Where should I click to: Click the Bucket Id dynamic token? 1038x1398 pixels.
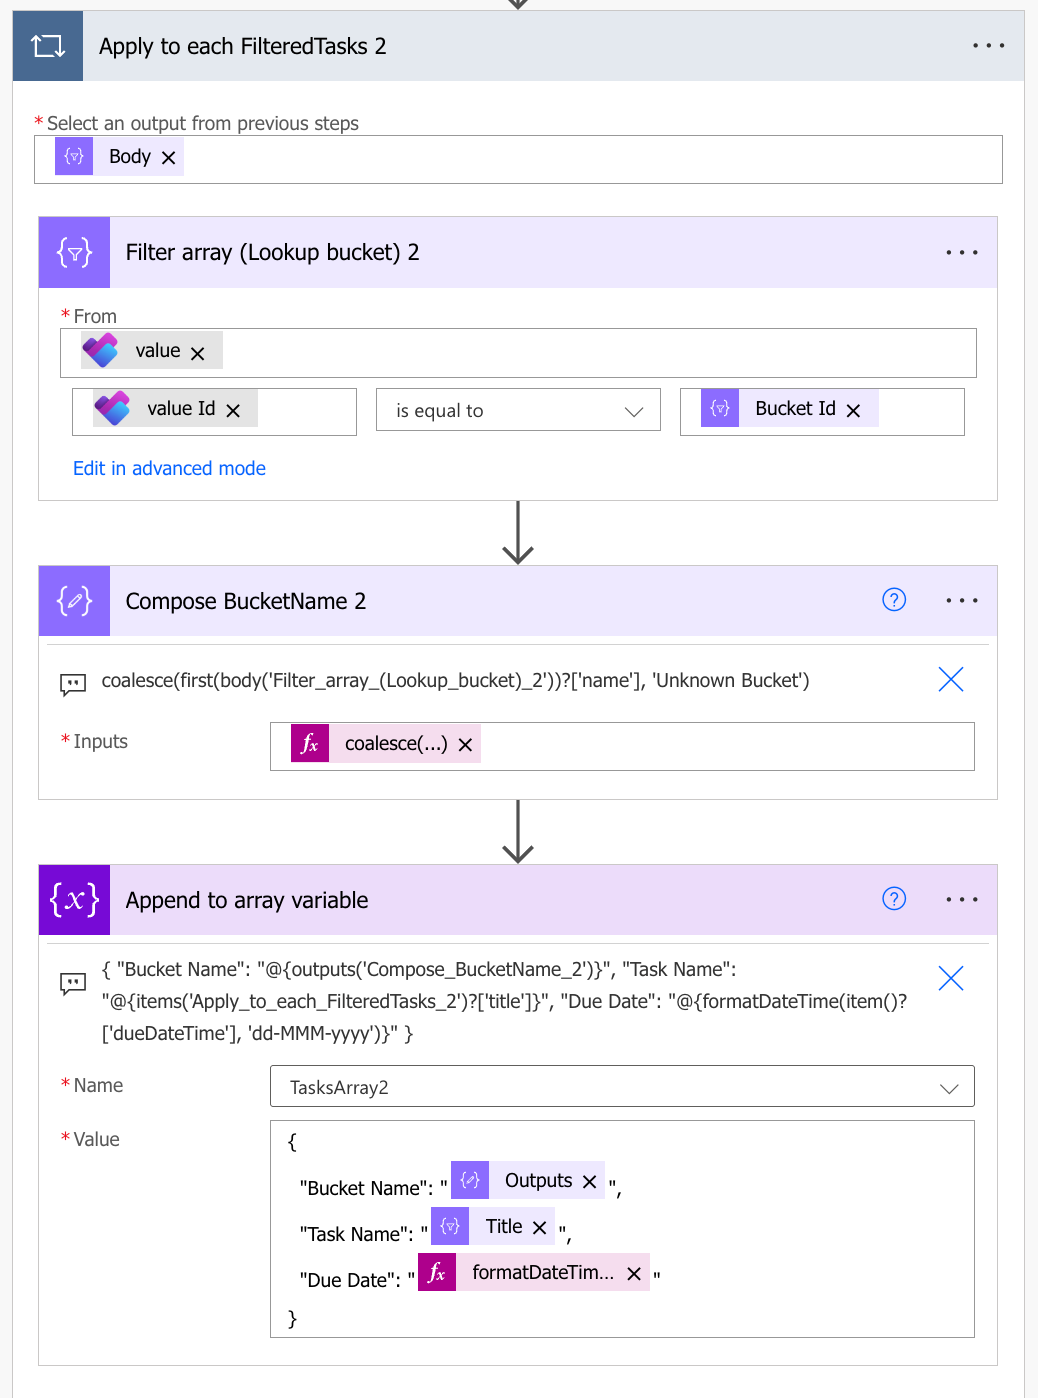(790, 408)
